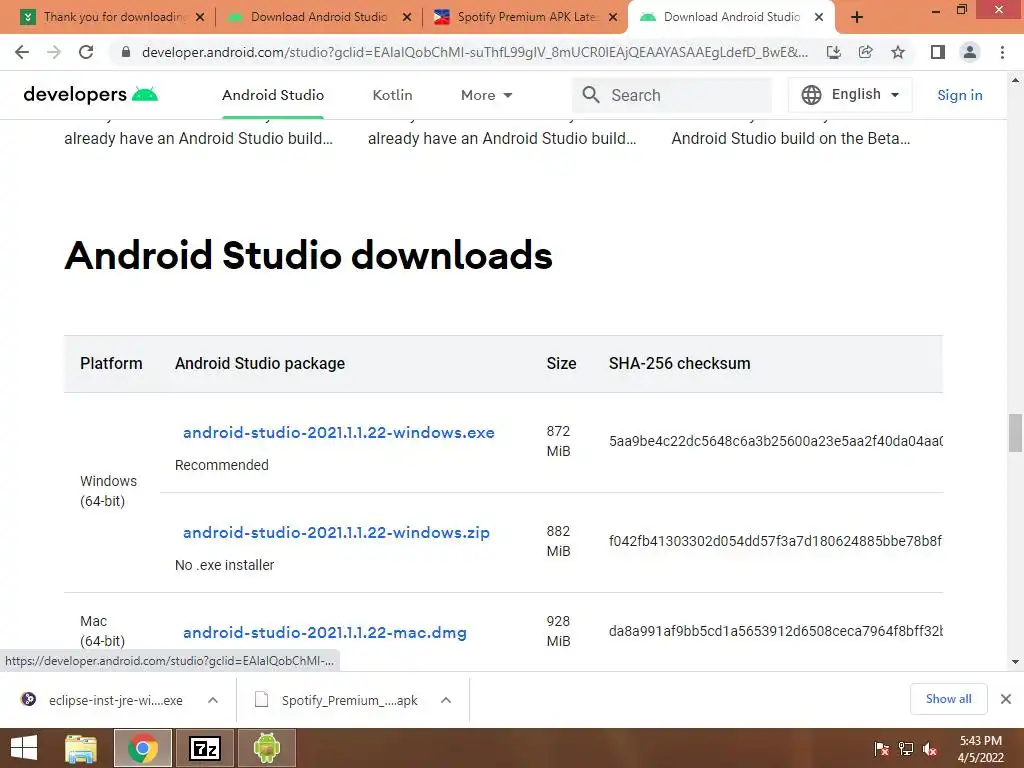
Task: Click the checksum starting with f042fb41
Action: pyautogui.click(x=775, y=541)
